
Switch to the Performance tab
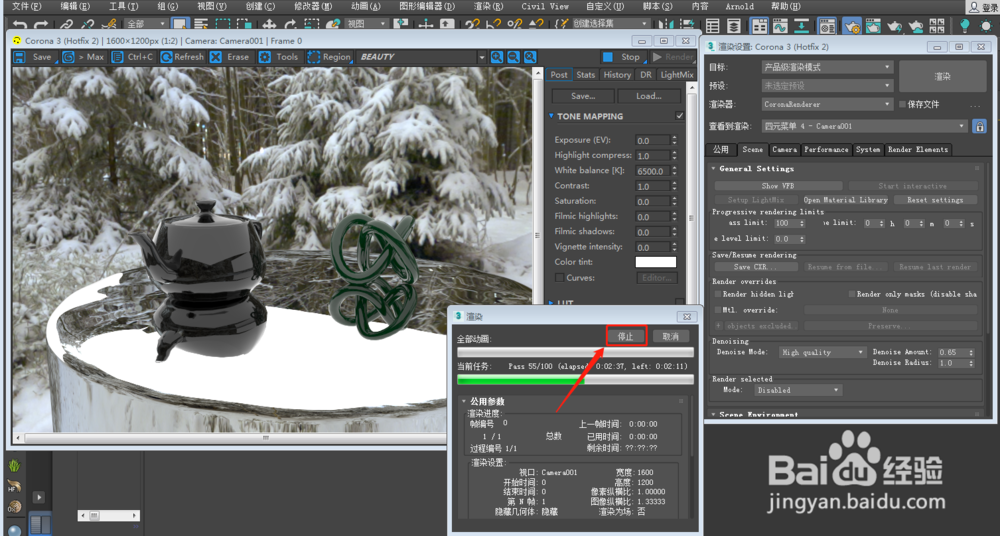826,149
